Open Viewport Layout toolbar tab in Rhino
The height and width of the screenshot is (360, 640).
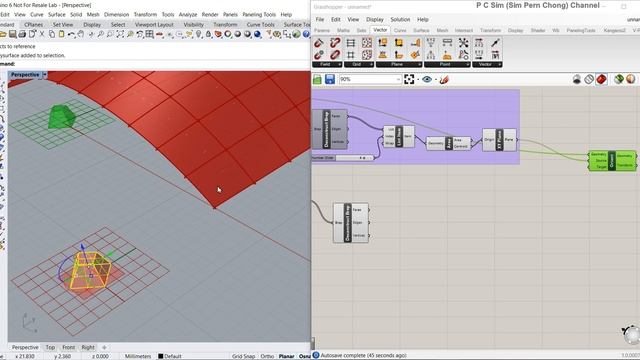[x=154, y=24]
